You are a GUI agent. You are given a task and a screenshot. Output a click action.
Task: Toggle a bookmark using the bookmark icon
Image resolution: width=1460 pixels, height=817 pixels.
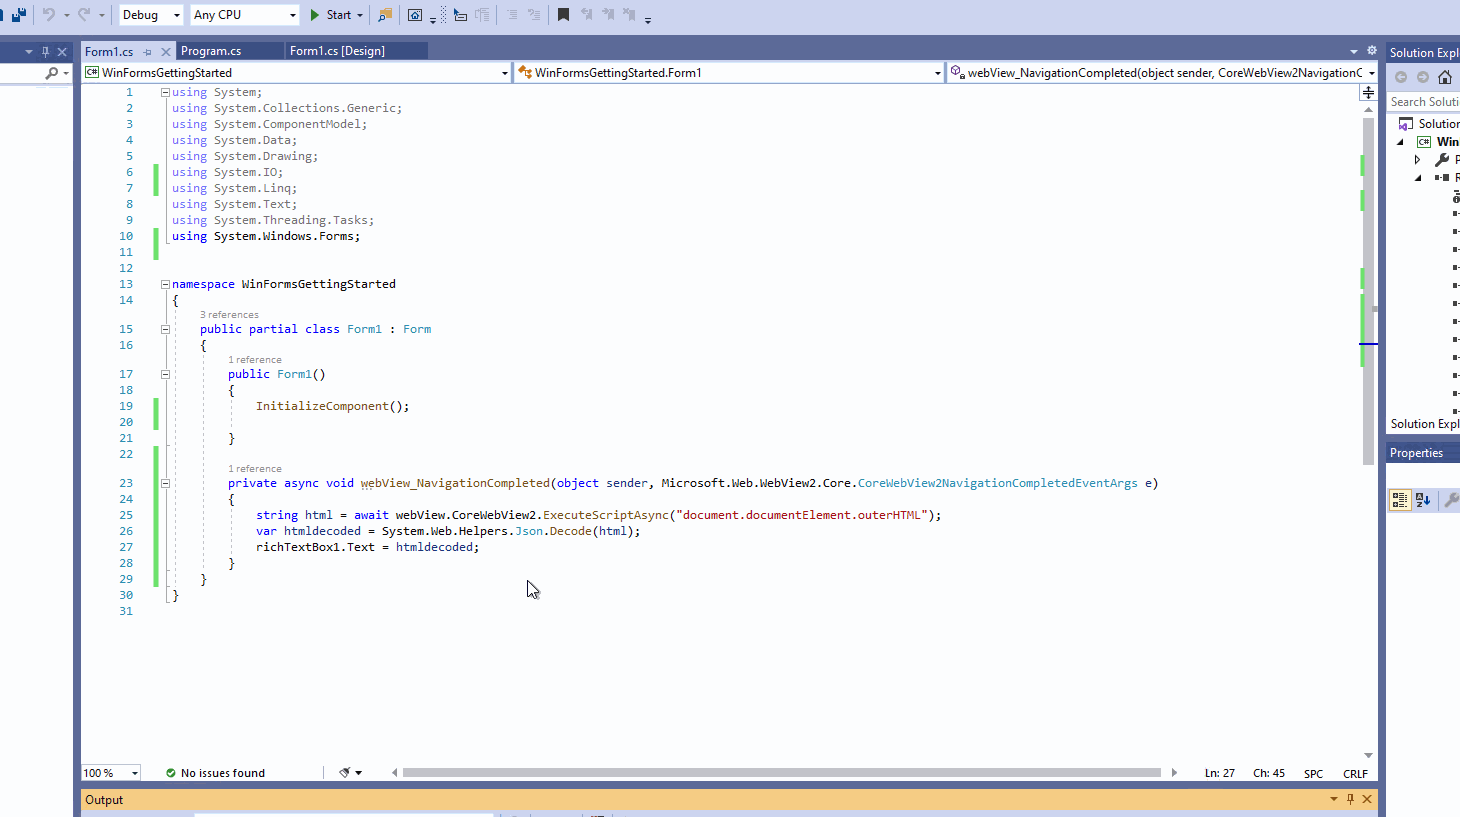coord(563,14)
